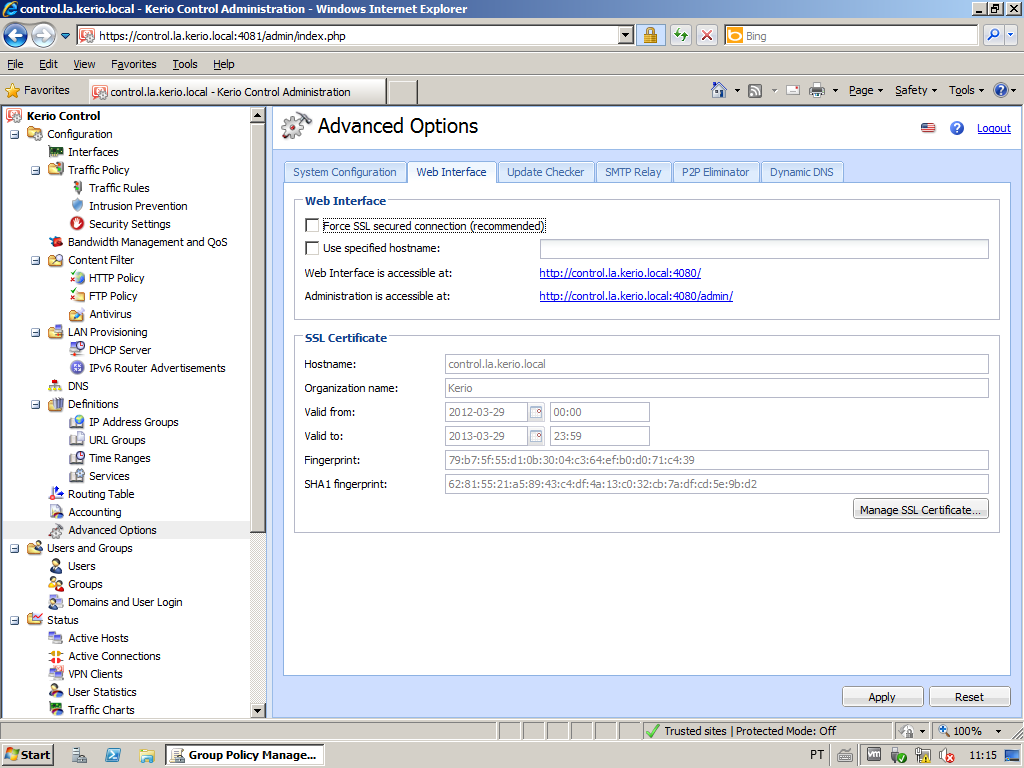The height and width of the screenshot is (768, 1024).
Task: Click the Active Hosts icon
Action: point(56,638)
